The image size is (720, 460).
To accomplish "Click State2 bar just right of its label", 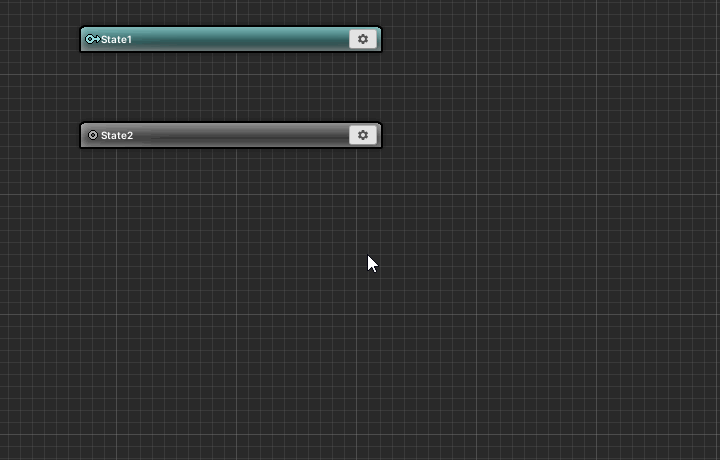I will 150,135.
